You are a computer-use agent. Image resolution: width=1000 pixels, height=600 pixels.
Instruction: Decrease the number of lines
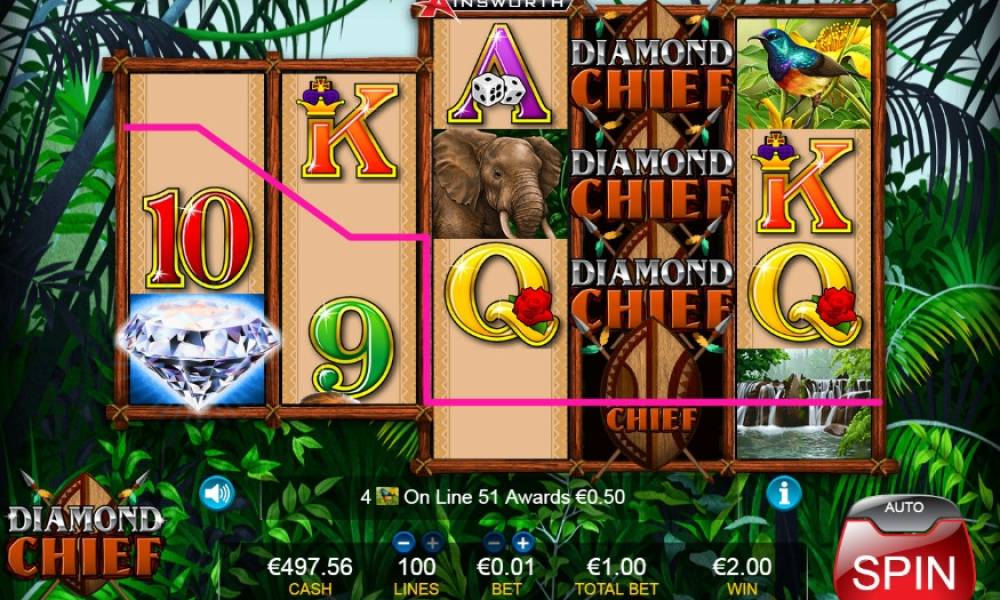[404, 543]
